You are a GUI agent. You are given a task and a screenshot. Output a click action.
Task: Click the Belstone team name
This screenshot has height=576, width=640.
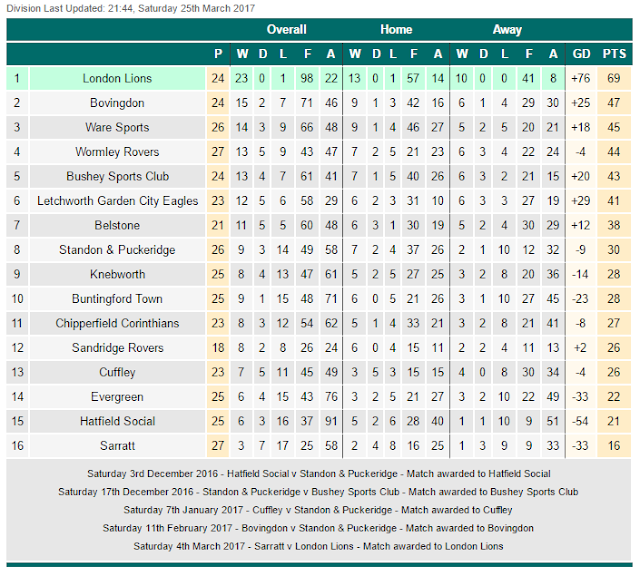click(116, 225)
